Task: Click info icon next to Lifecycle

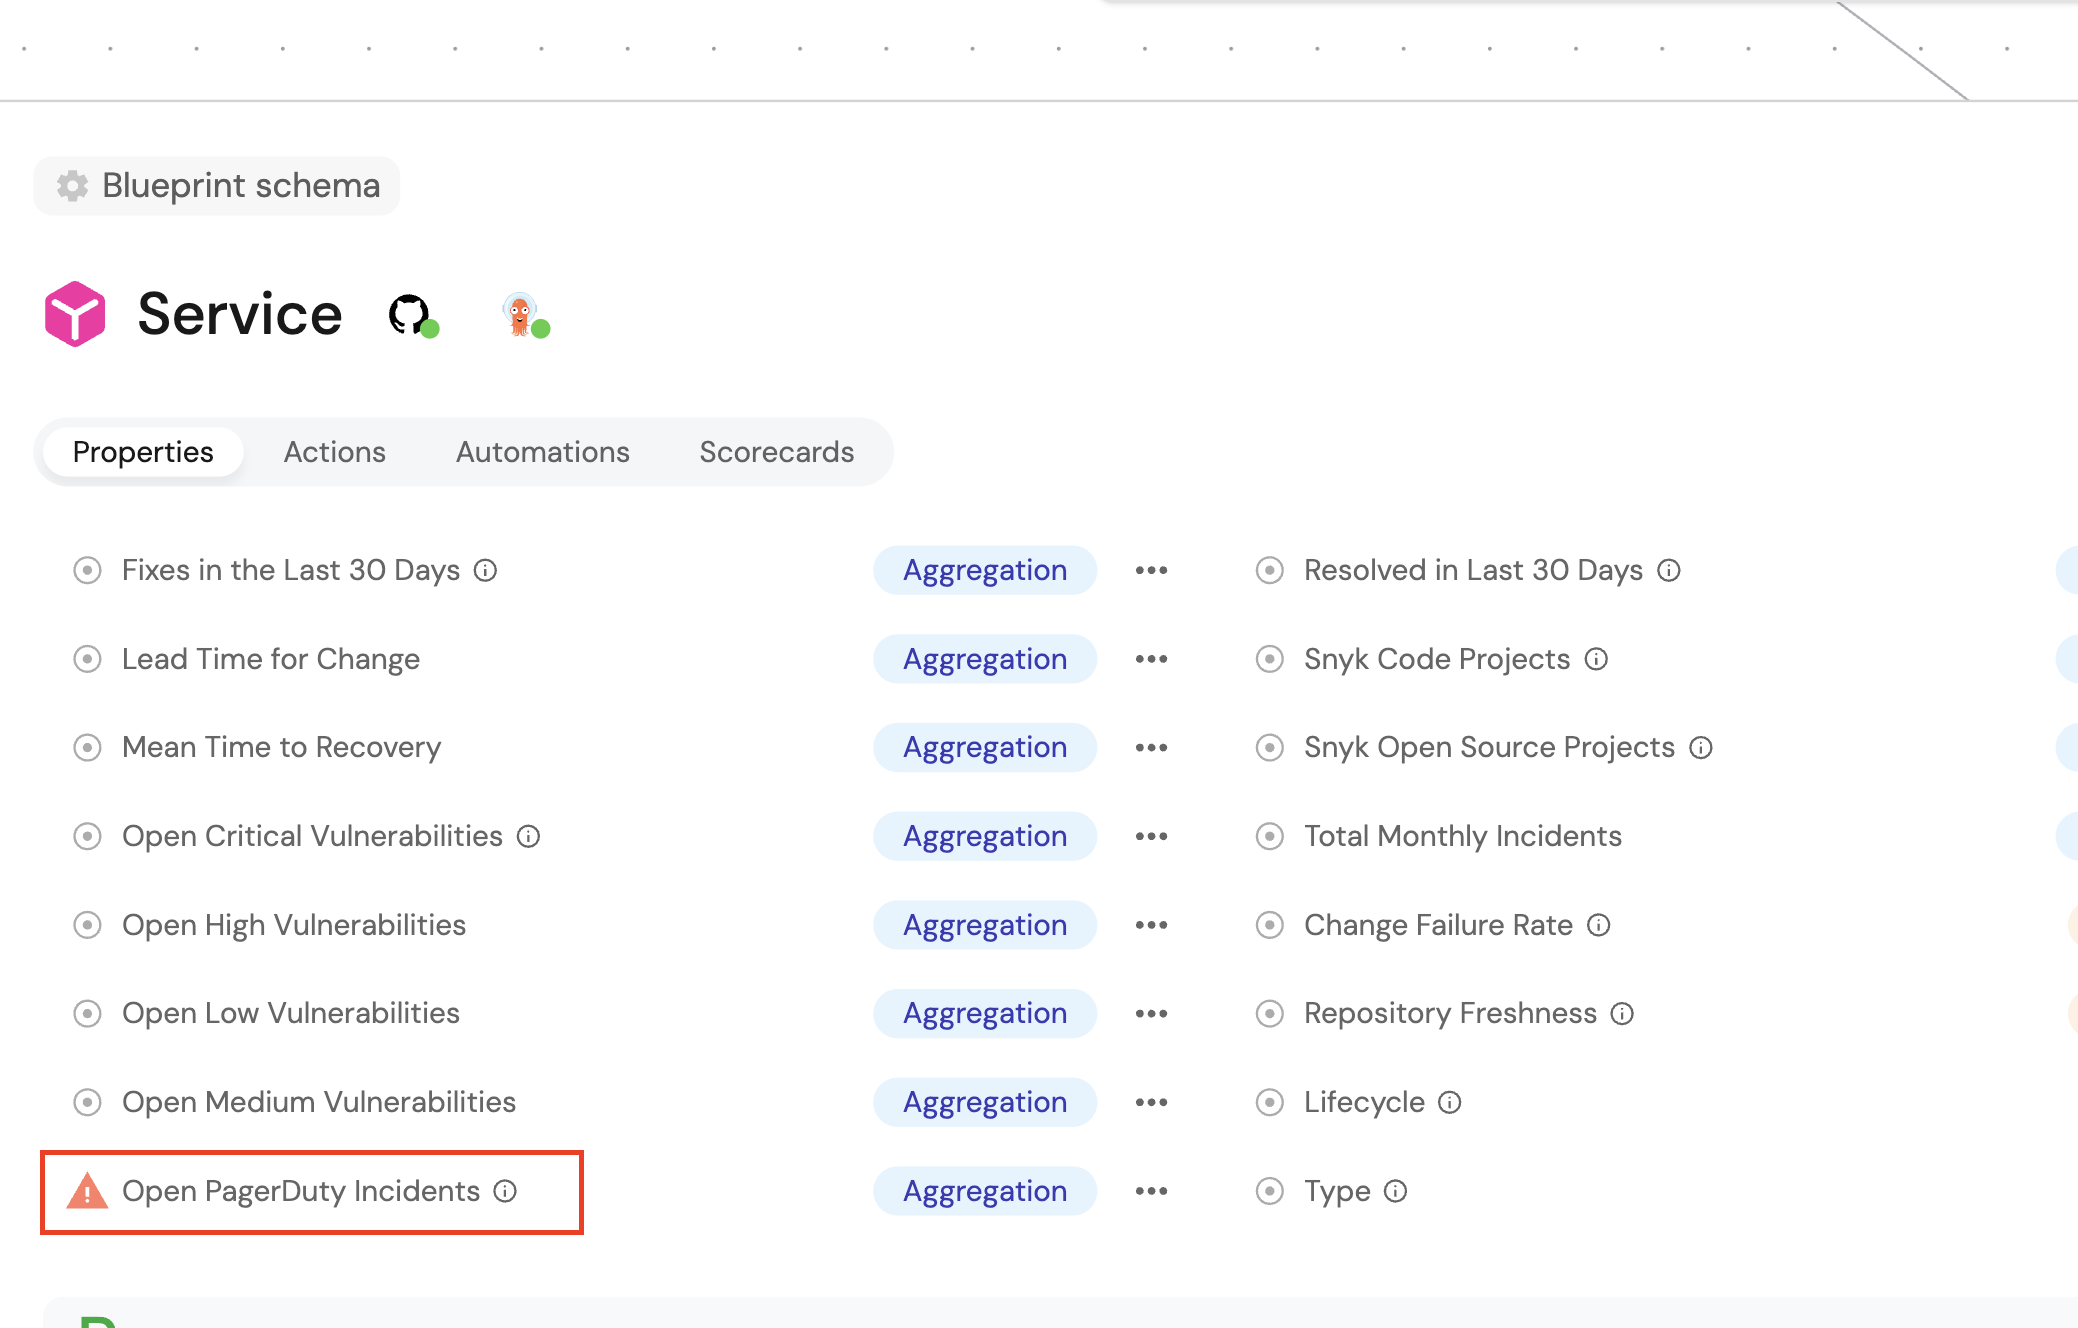Action: [x=1450, y=1102]
